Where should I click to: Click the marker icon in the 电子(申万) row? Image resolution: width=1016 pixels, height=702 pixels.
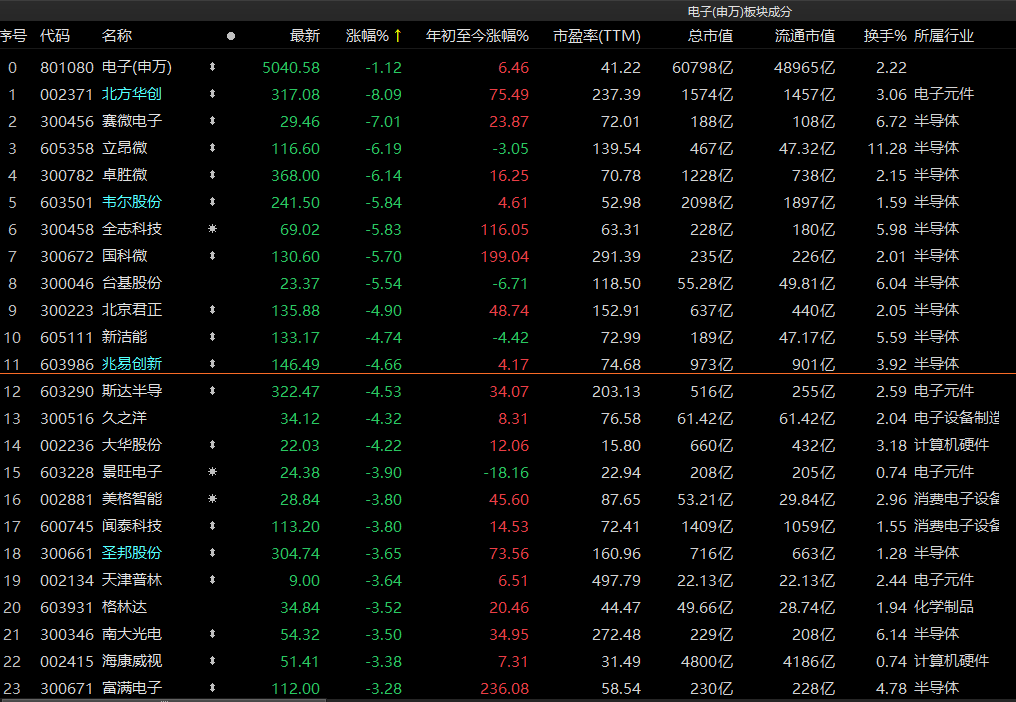pyautogui.click(x=212, y=68)
